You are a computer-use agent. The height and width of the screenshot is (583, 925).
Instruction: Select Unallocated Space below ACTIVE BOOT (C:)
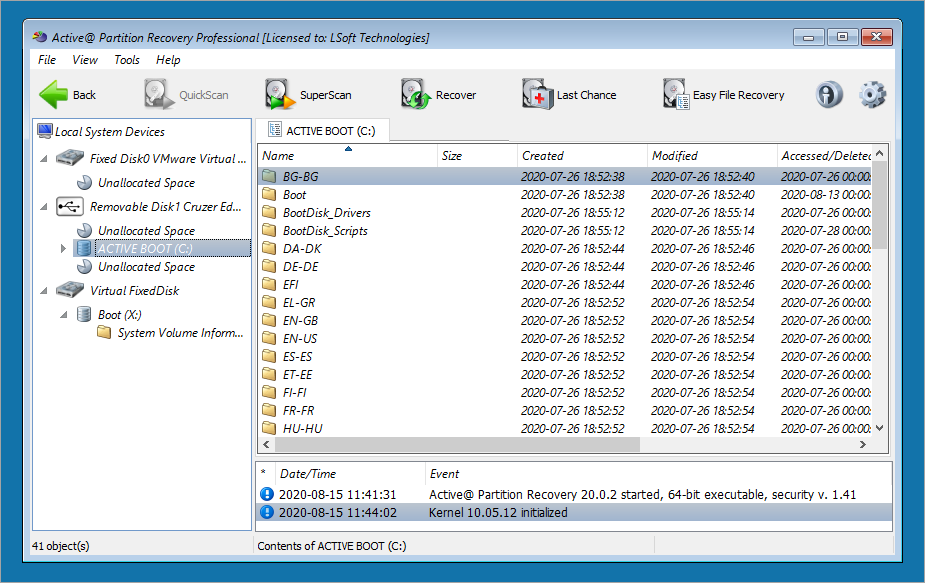(x=146, y=267)
